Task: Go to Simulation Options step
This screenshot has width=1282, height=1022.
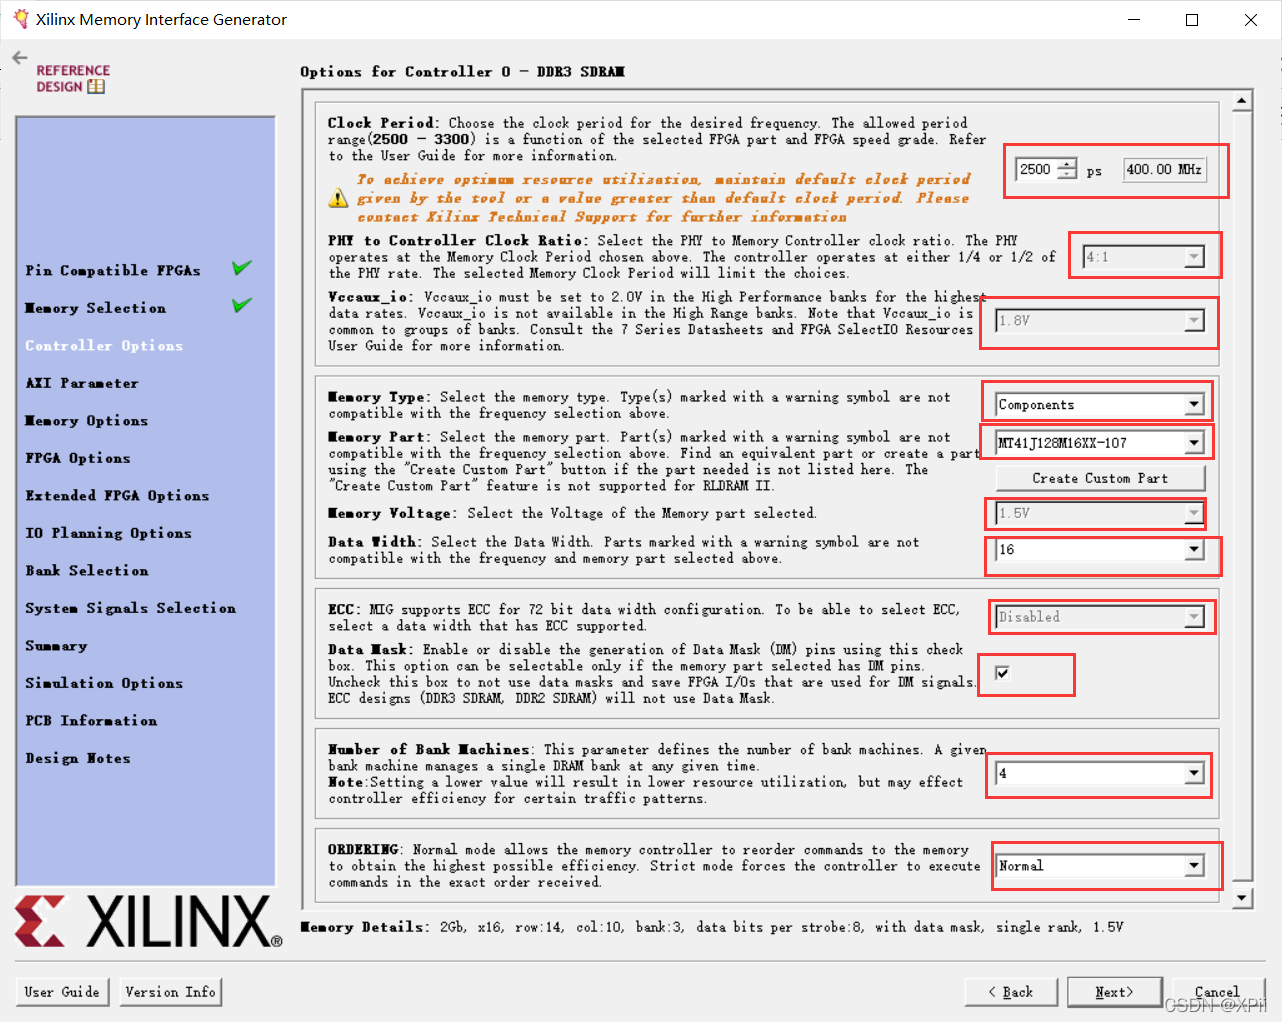Action: click(104, 683)
